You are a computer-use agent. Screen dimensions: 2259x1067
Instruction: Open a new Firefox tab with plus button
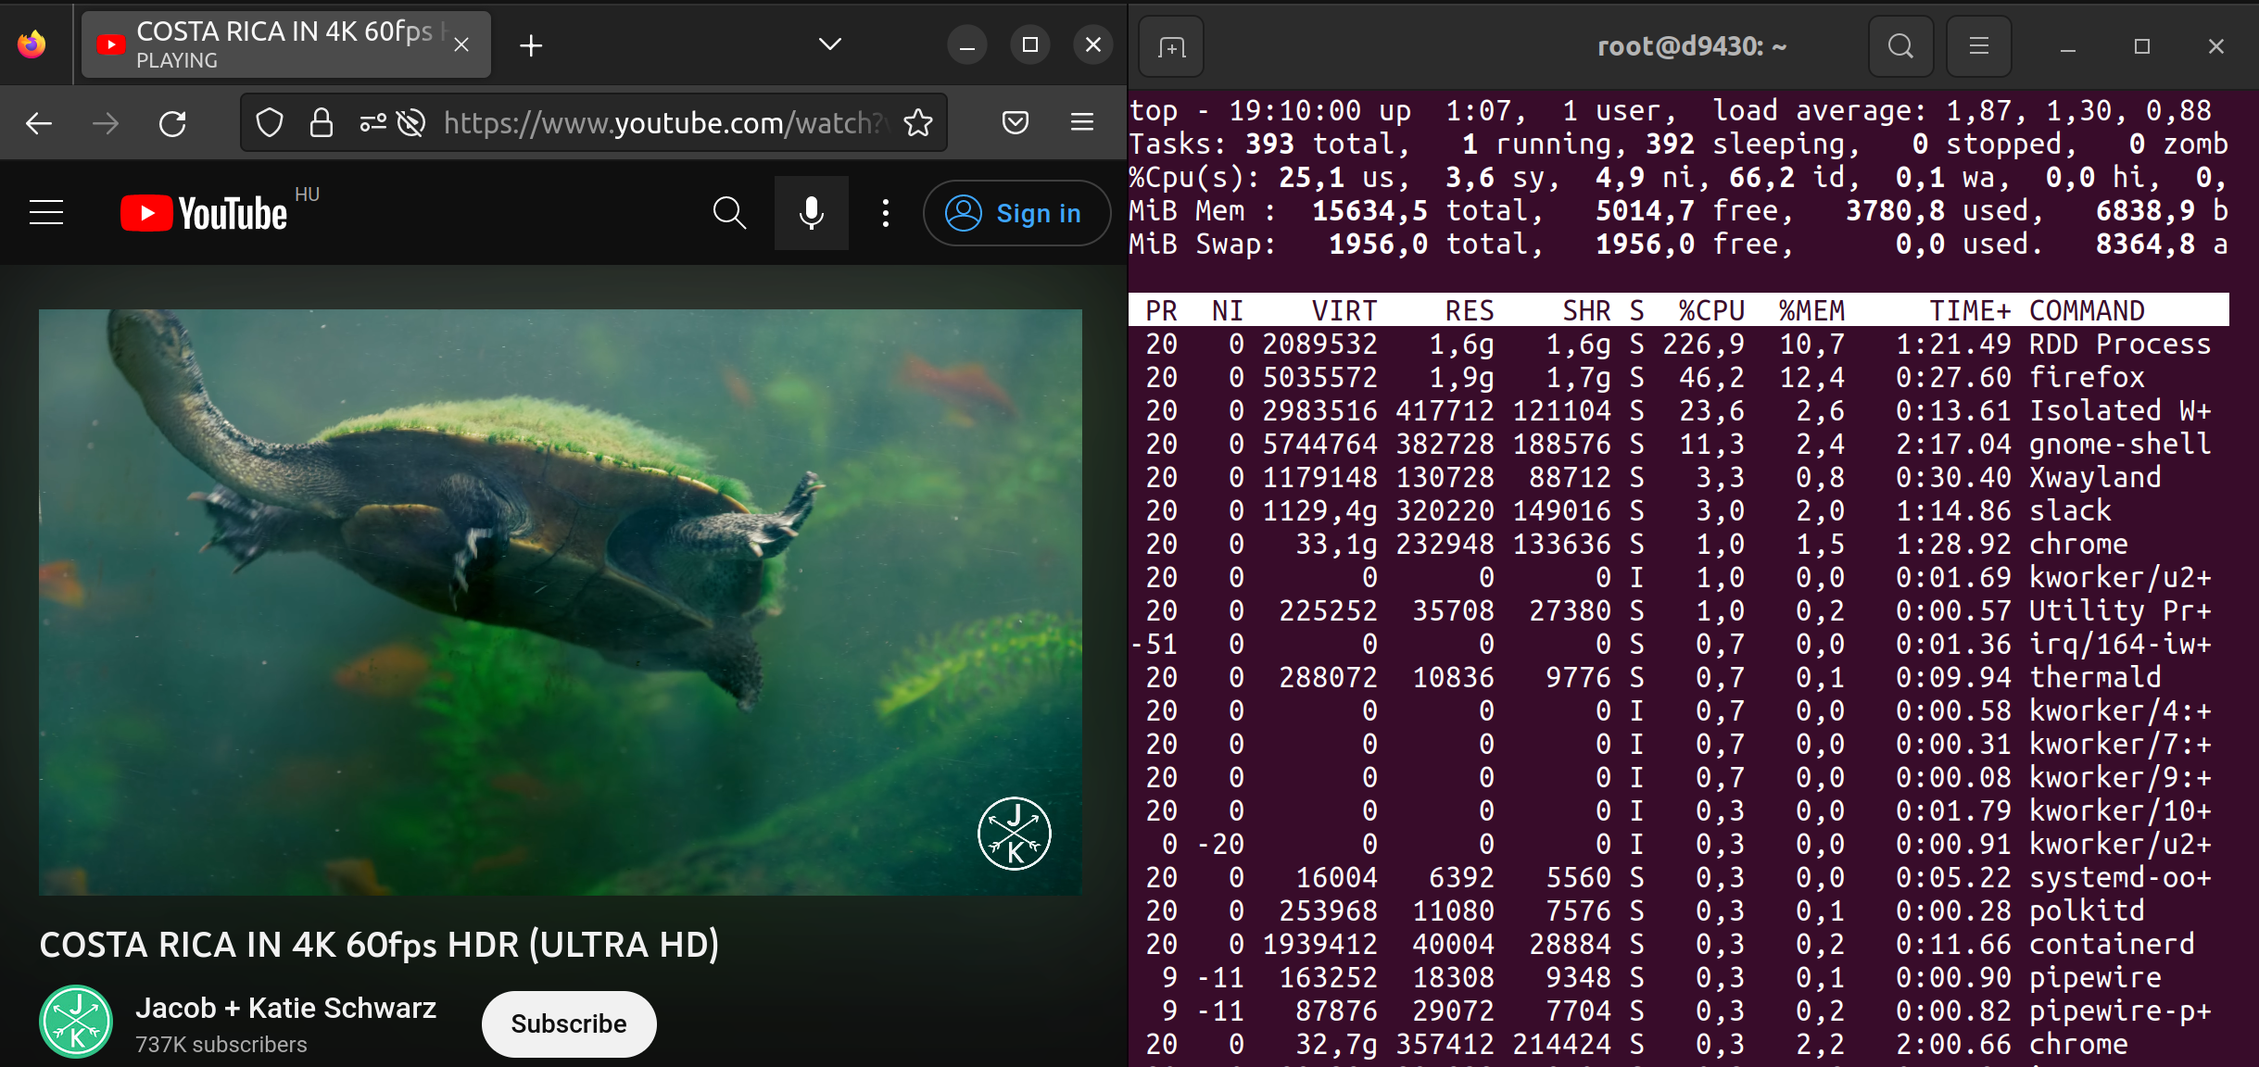click(x=531, y=45)
